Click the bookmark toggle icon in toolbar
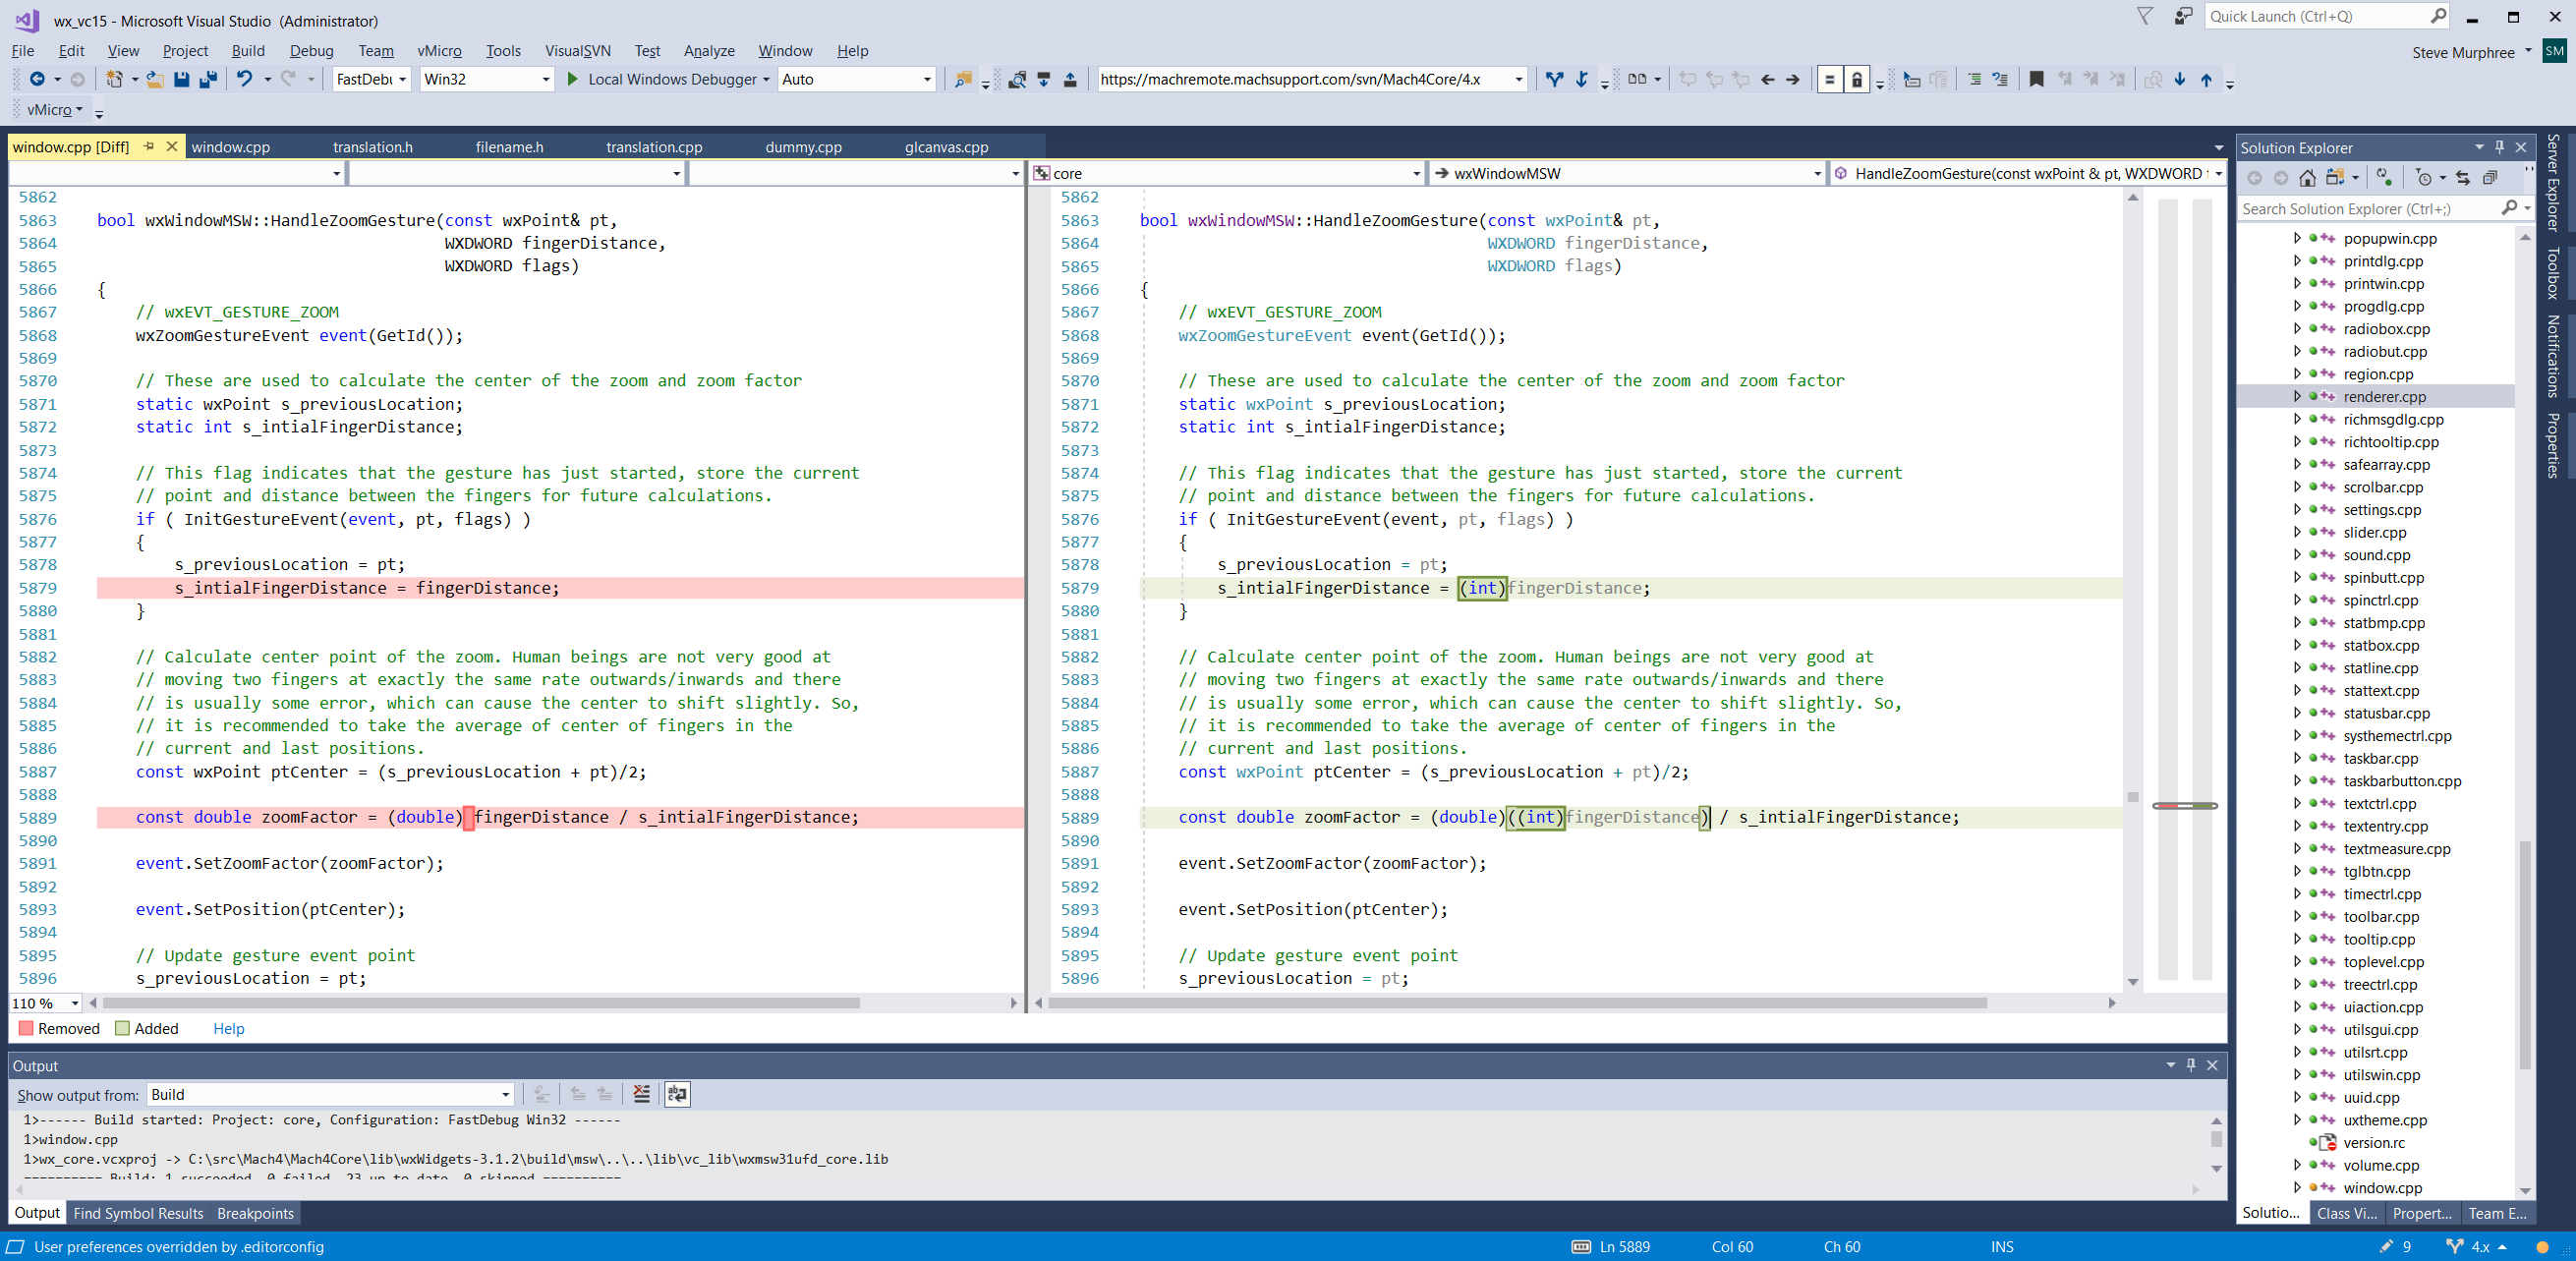Image resolution: width=2576 pixels, height=1261 pixels. (x=2036, y=79)
